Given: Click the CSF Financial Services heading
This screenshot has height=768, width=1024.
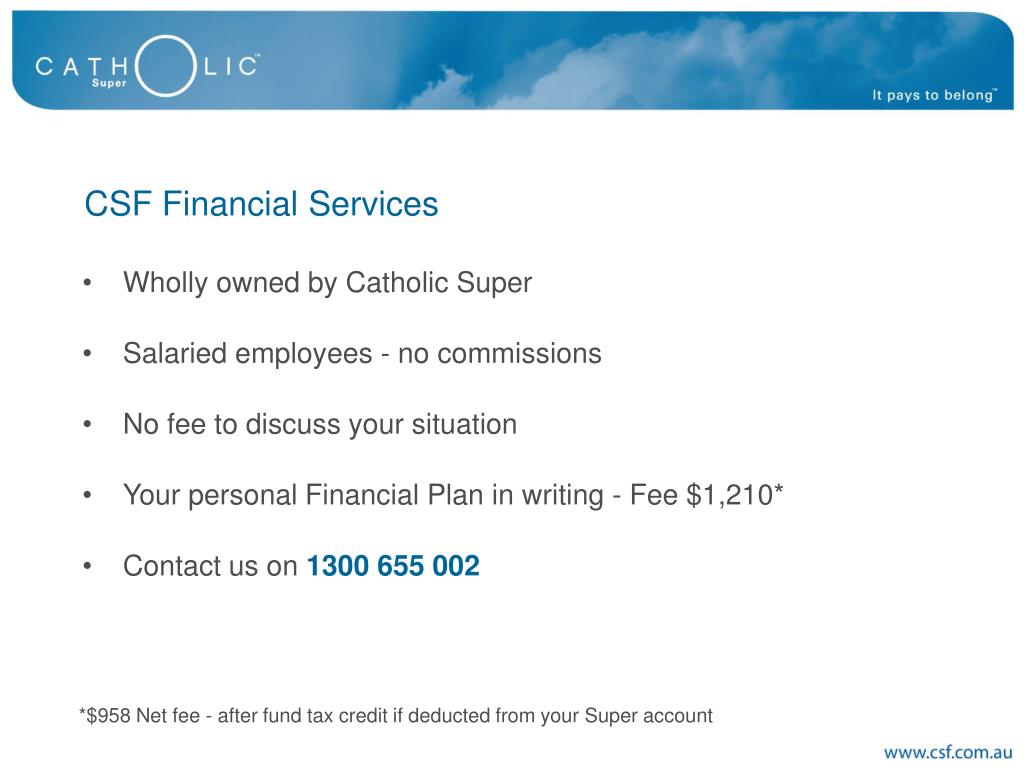Looking at the screenshot, I should 261,204.
